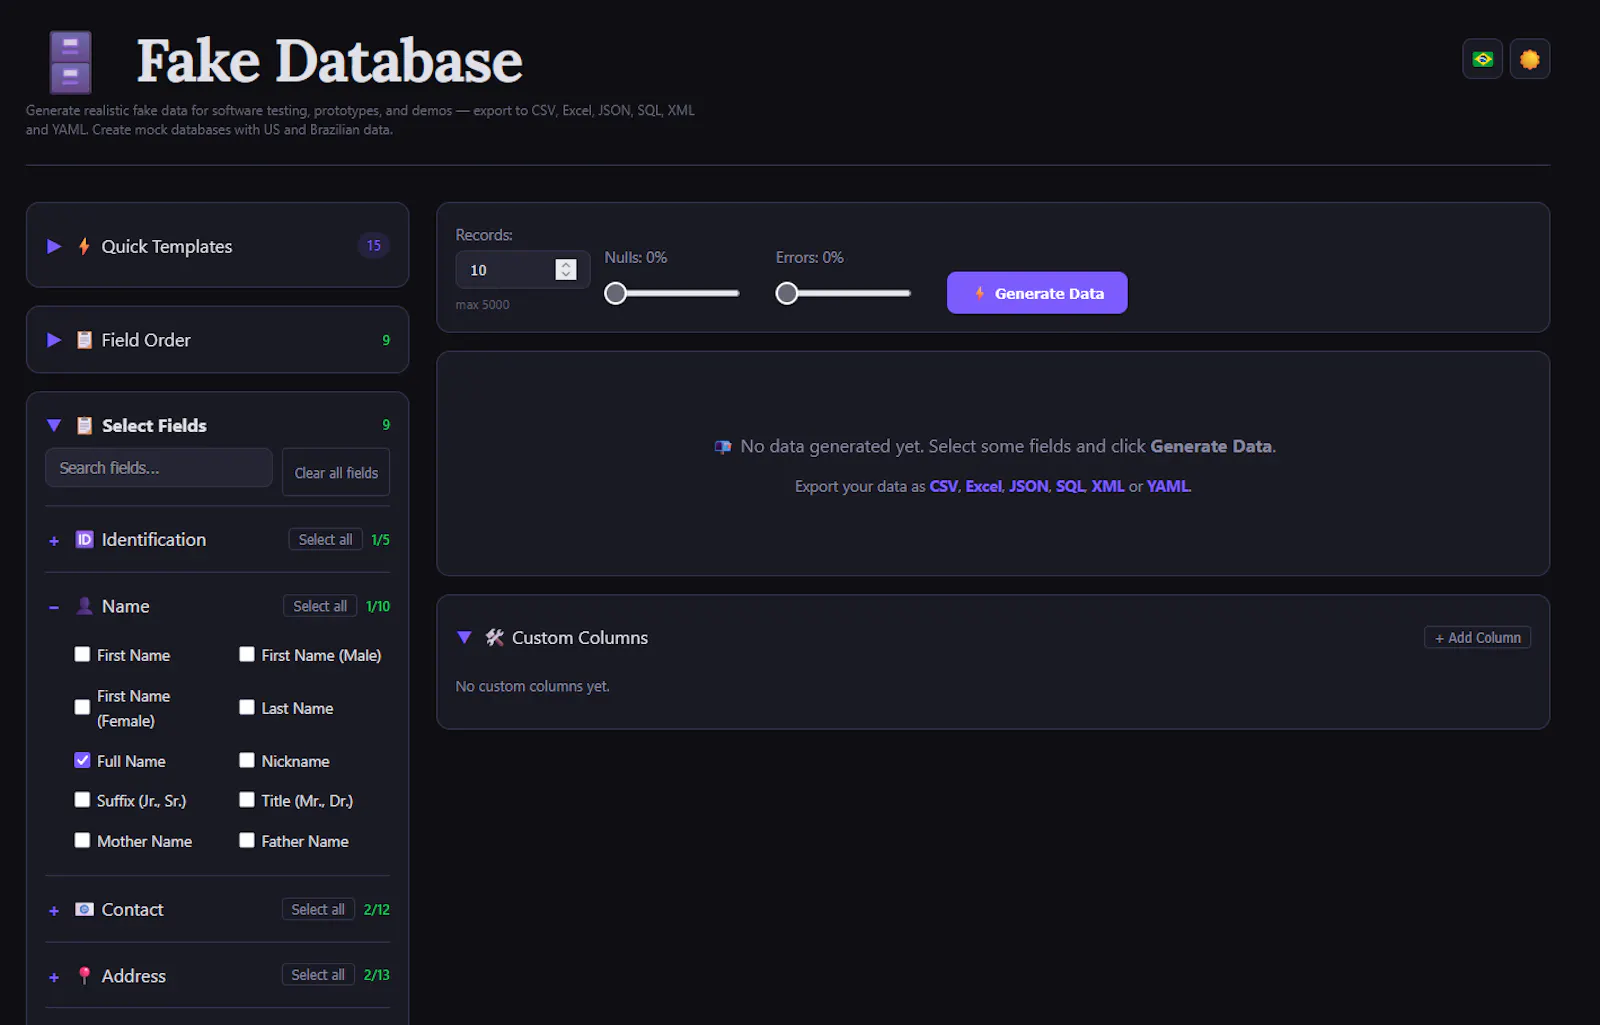Image resolution: width=1600 pixels, height=1025 pixels.
Task: Click Select all for Name
Action: click(320, 606)
